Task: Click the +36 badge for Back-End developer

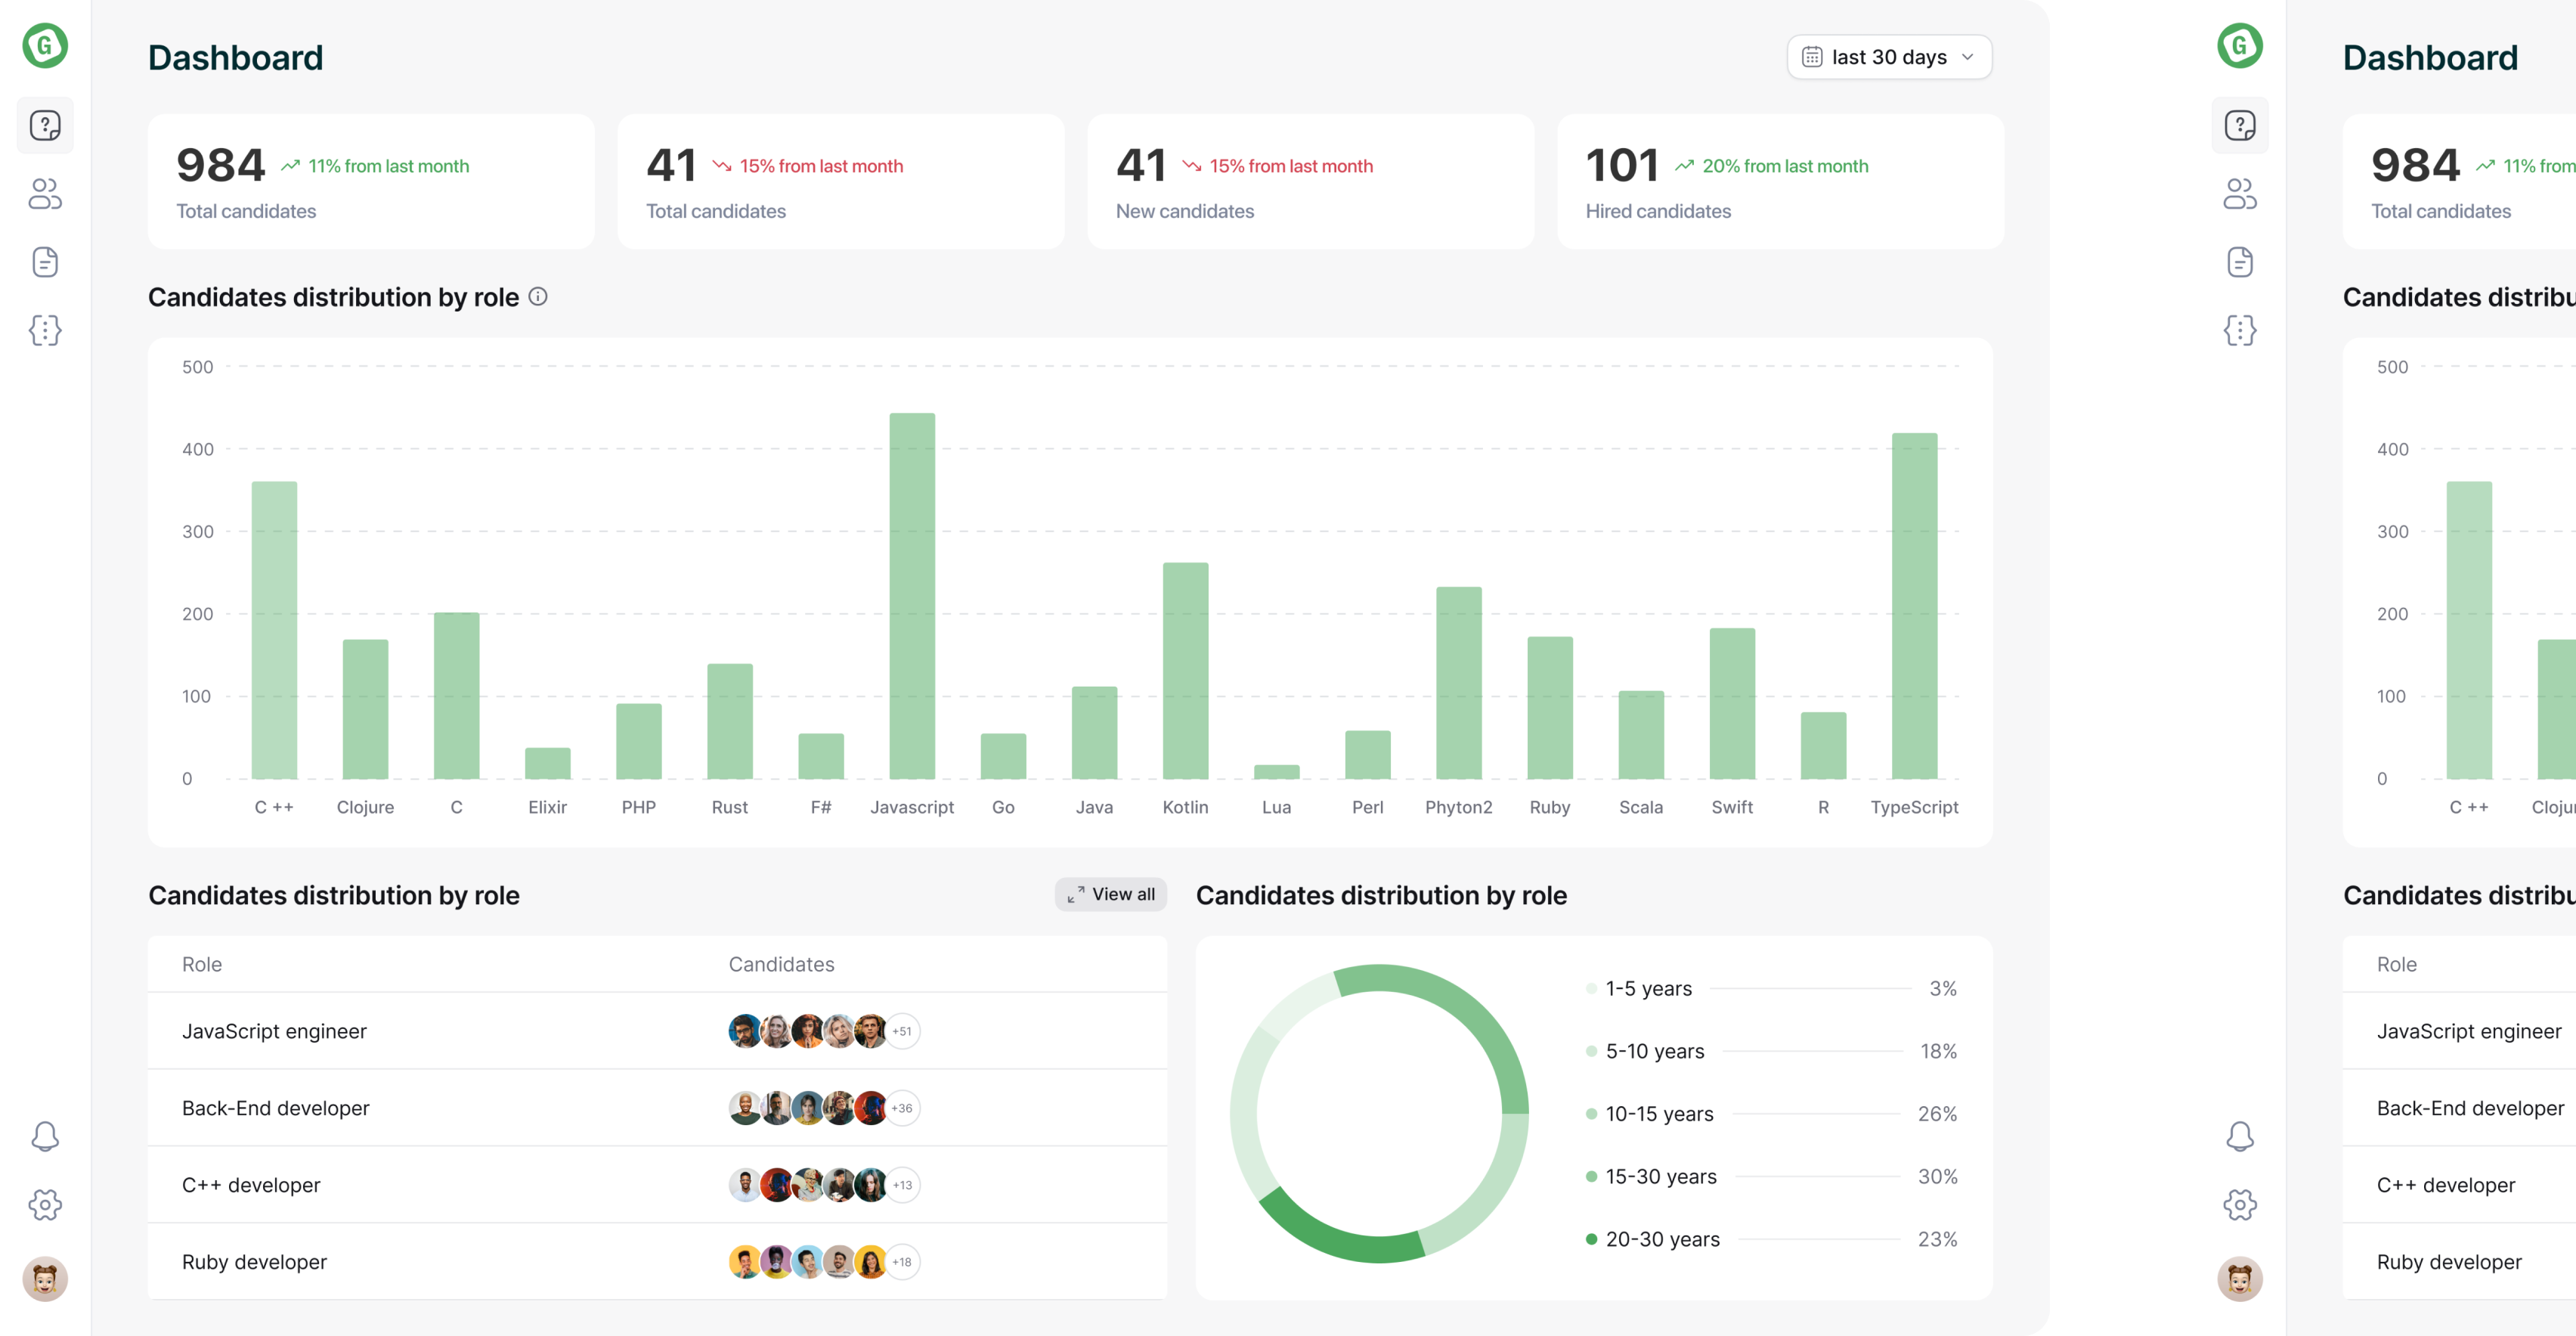Action: [x=902, y=1108]
